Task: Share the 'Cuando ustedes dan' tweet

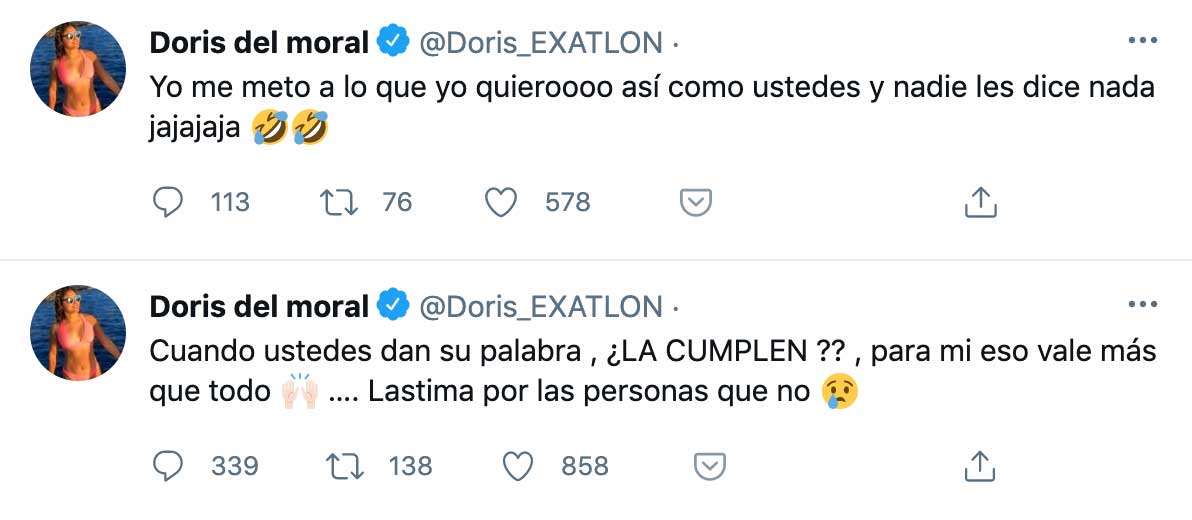Action: point(981,466)
